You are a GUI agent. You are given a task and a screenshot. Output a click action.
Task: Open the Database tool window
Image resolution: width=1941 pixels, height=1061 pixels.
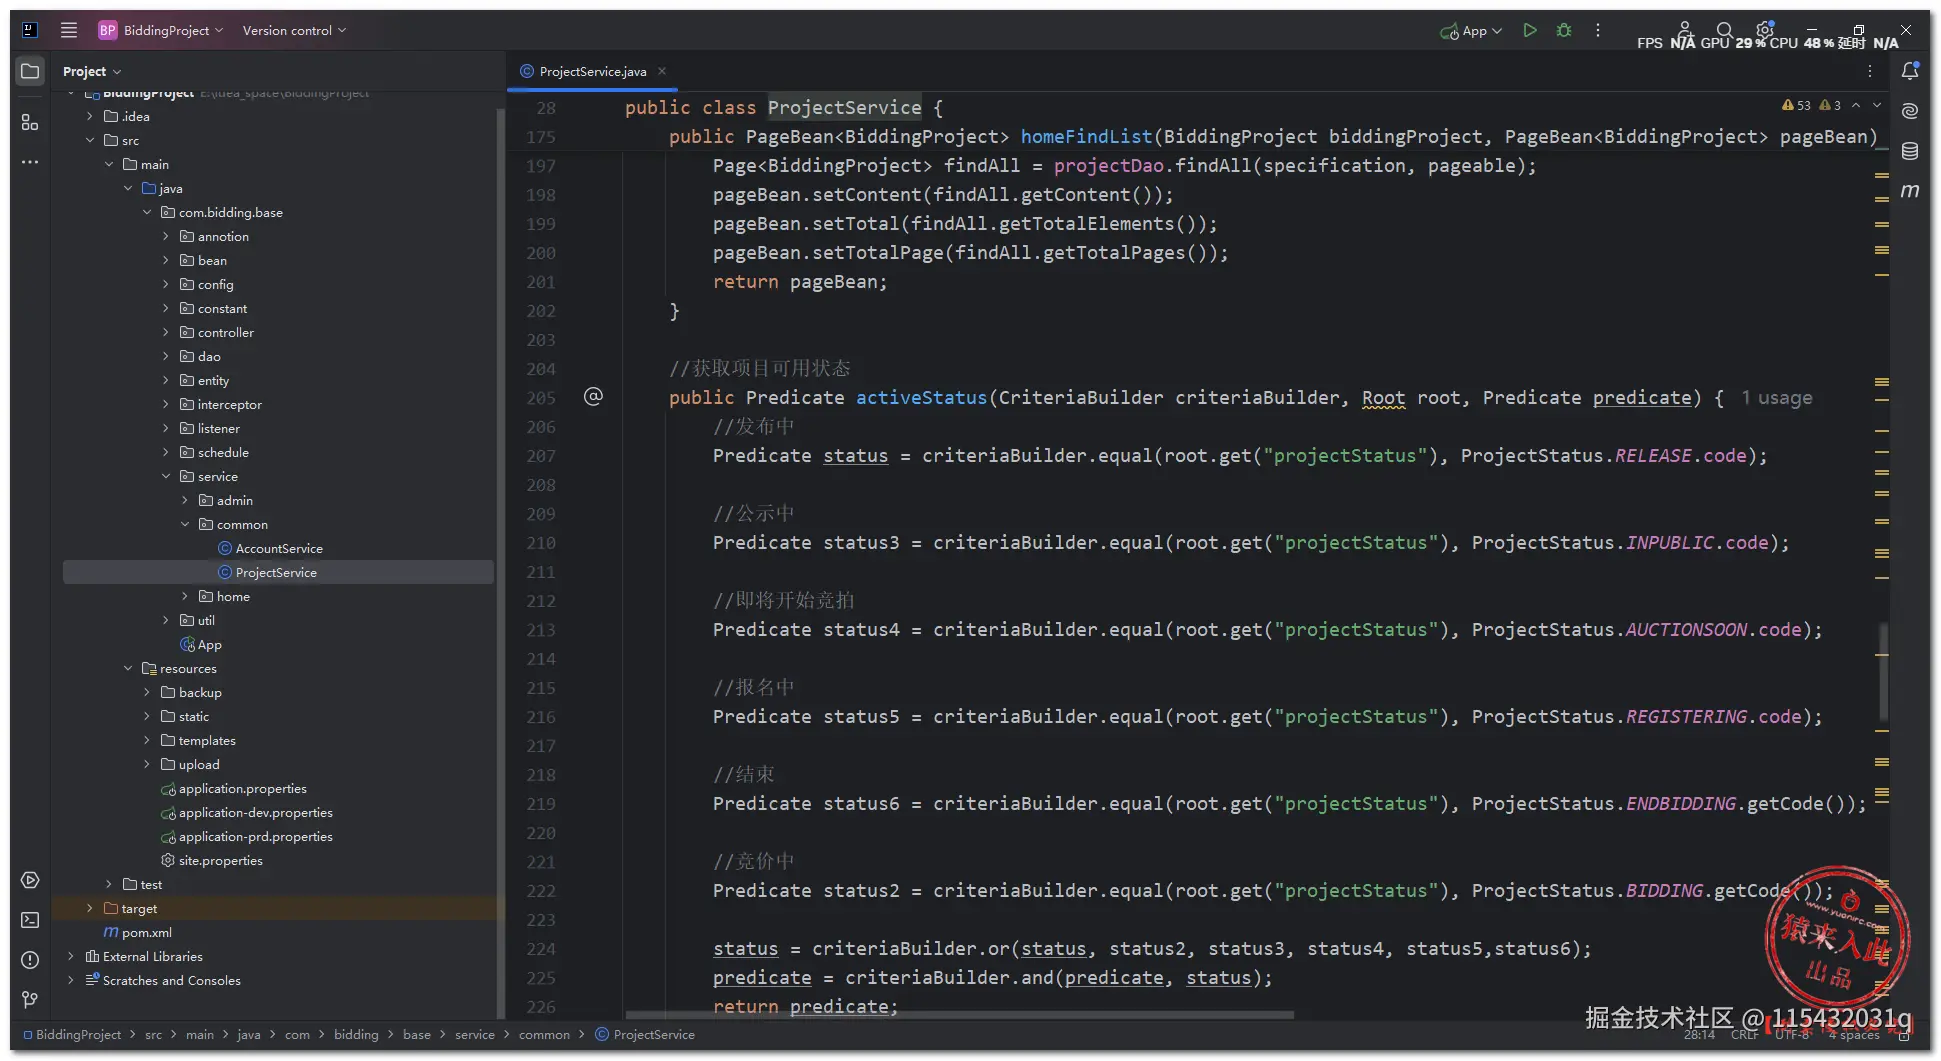click(1910, 151)
